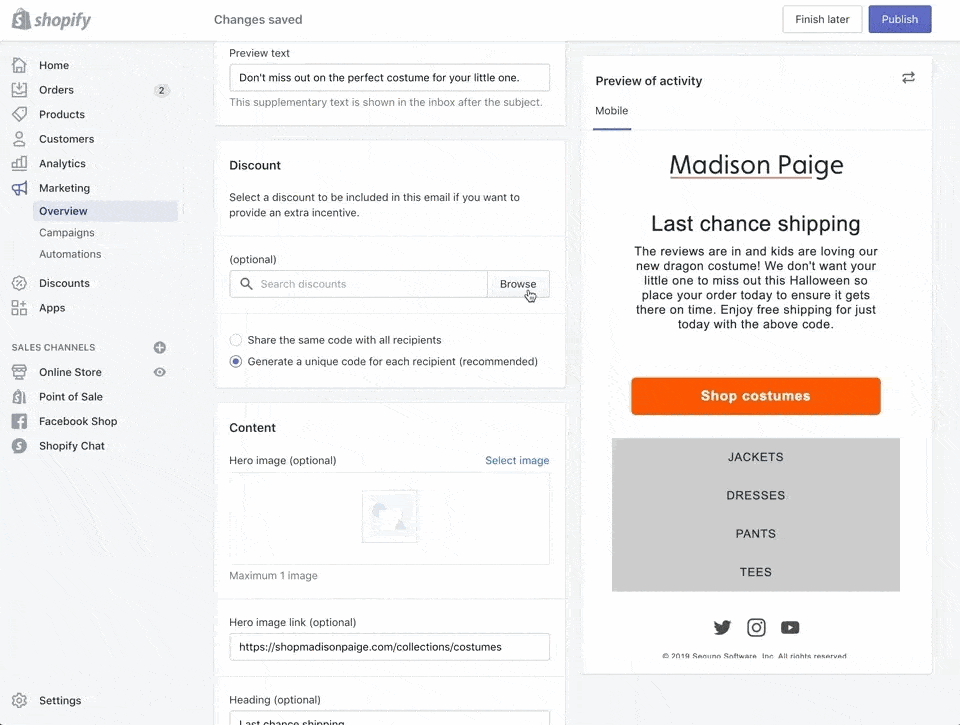
Task: Click the Browse dropdown next to Search discounts
Action: point(519,284)
